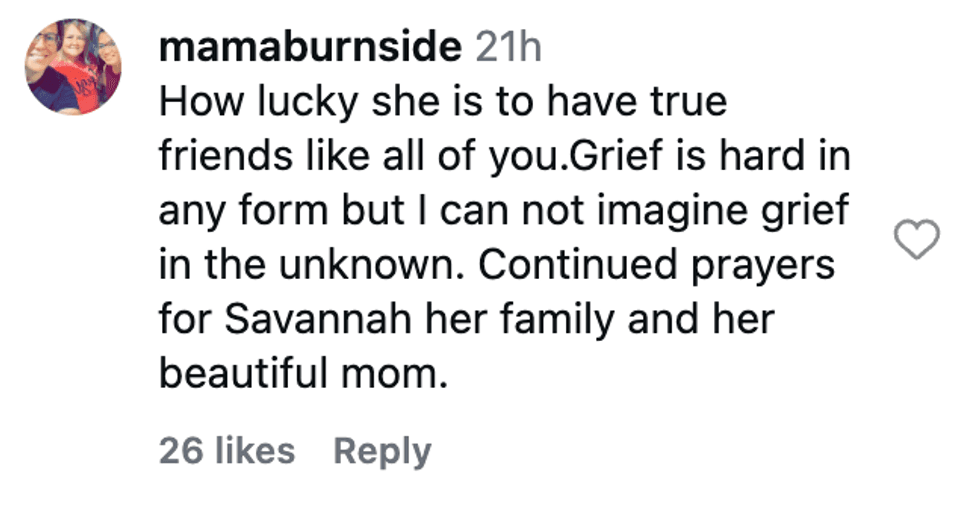Click the gray time posted label
The width and height of the screenshot is (980, 508).
click(x=508, y=47)
